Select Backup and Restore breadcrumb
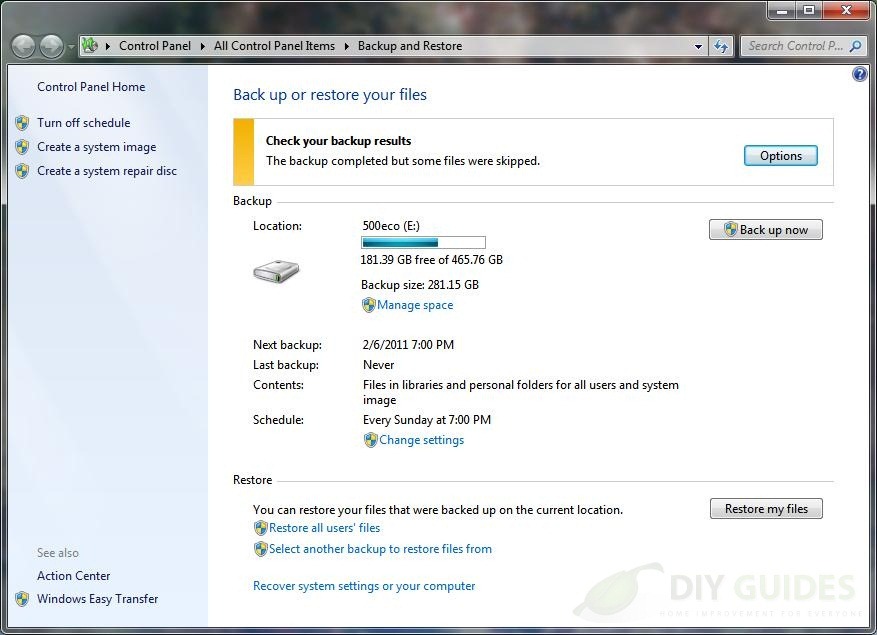877x635 pixels. point(409,46)
